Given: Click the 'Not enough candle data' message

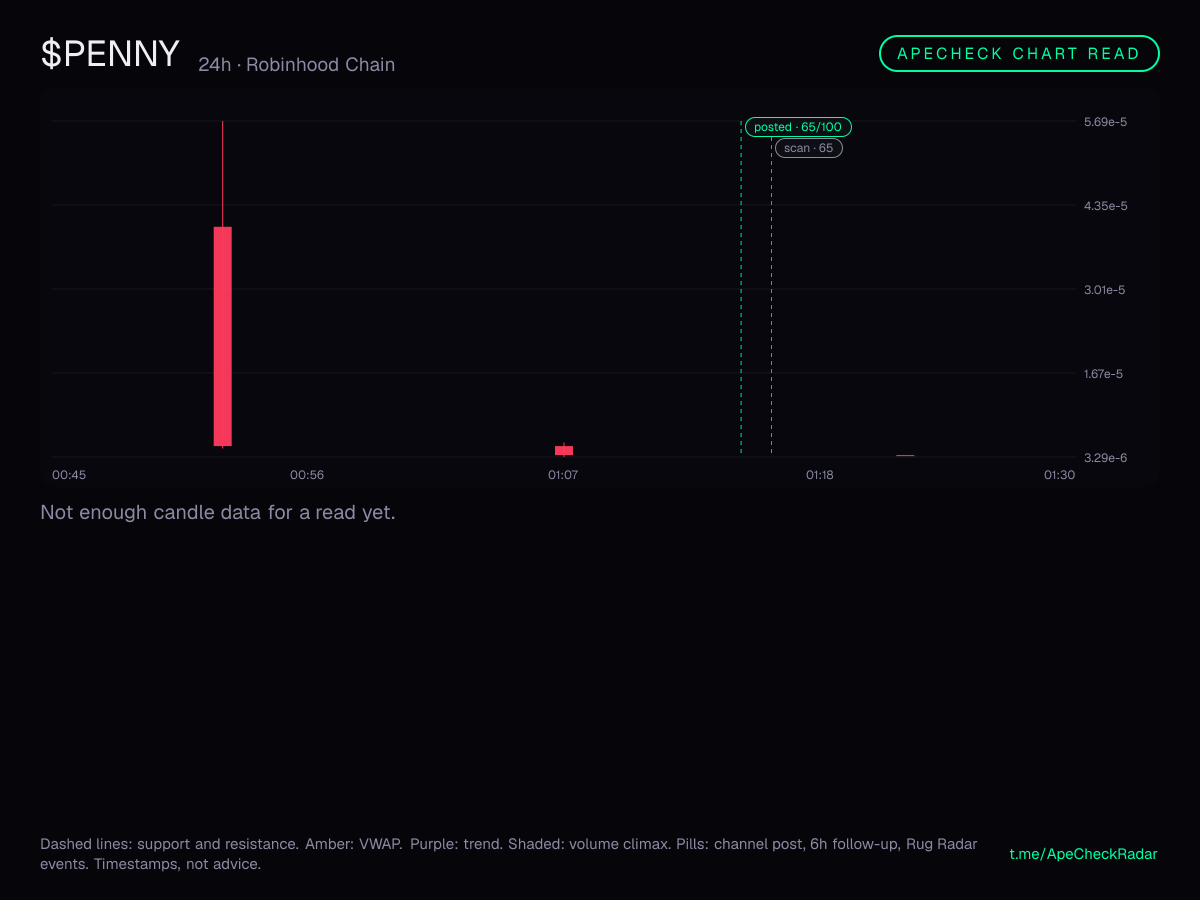Looking at the screenshot, I should coord(218,513).
